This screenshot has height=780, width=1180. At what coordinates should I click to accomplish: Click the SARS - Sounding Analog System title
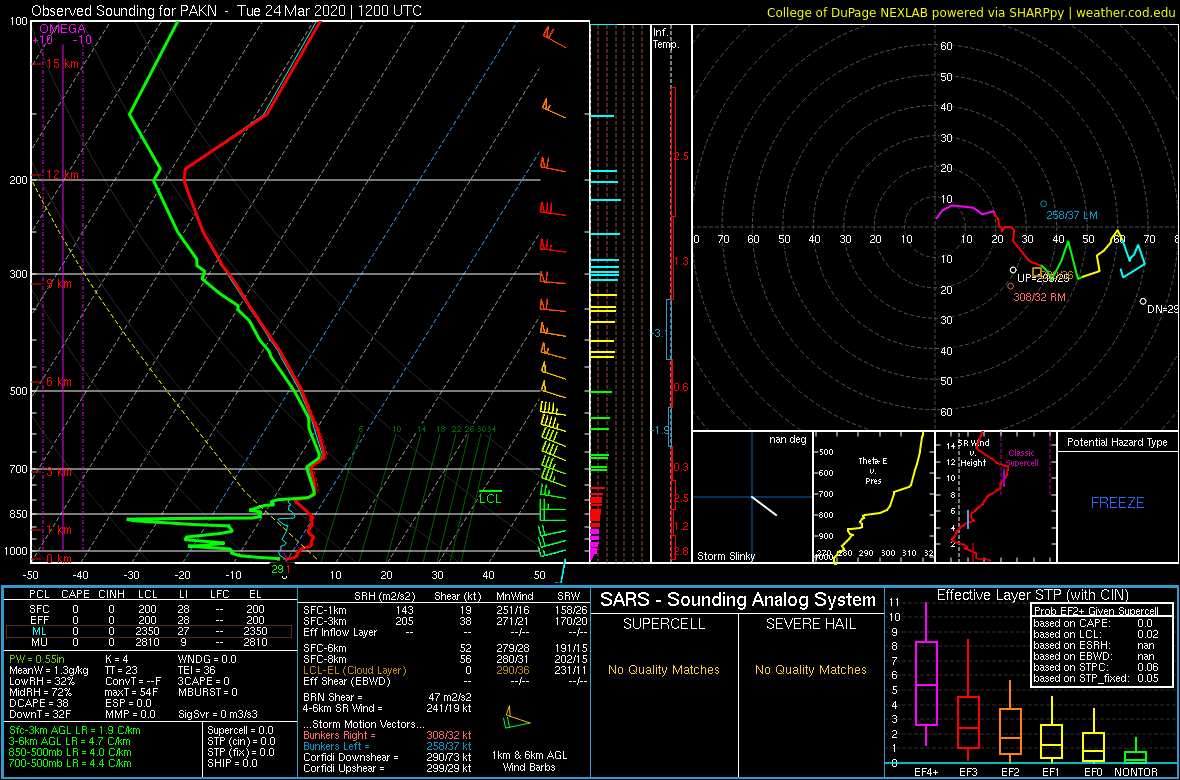point(738,601)
